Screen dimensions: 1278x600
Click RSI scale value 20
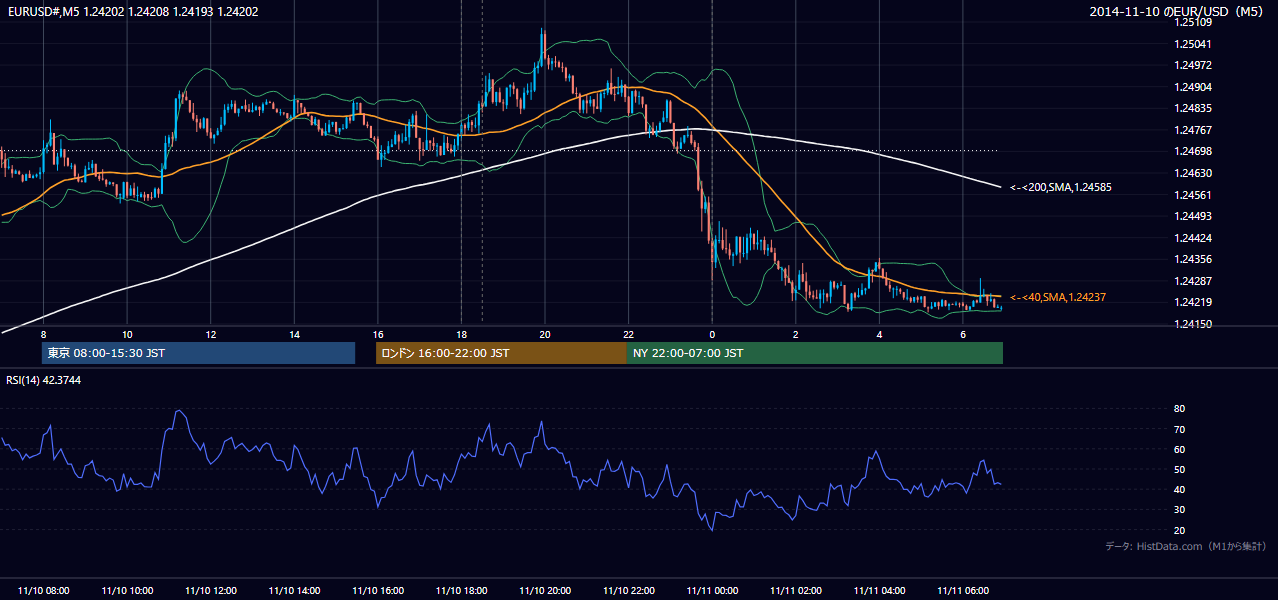point(1179,530)
